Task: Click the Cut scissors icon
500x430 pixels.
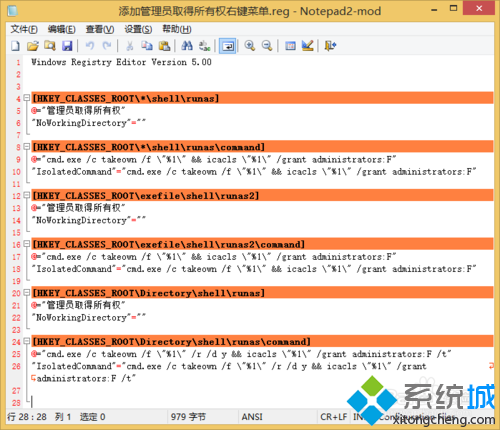Action: (x=130, y=46)
